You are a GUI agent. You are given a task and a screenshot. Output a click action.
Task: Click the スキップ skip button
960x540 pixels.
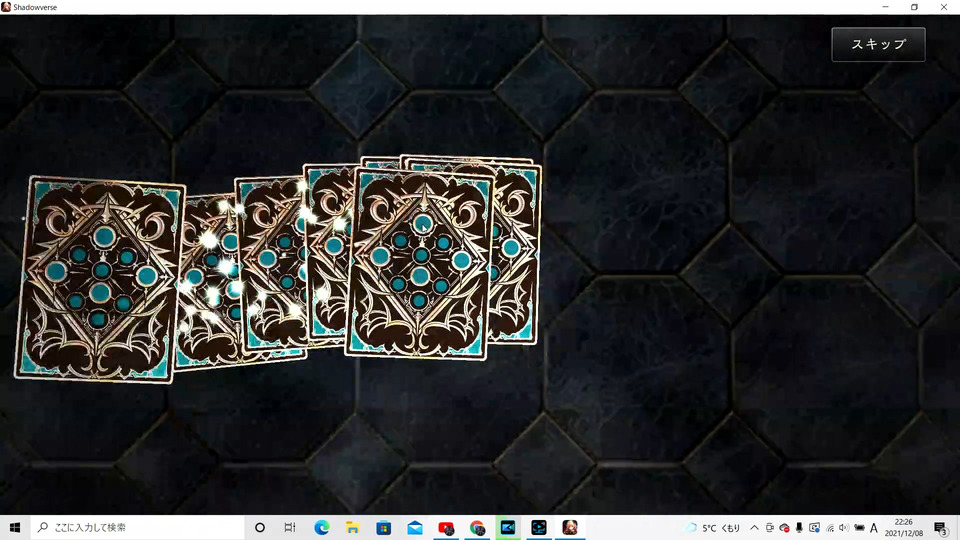click(878, 44)
